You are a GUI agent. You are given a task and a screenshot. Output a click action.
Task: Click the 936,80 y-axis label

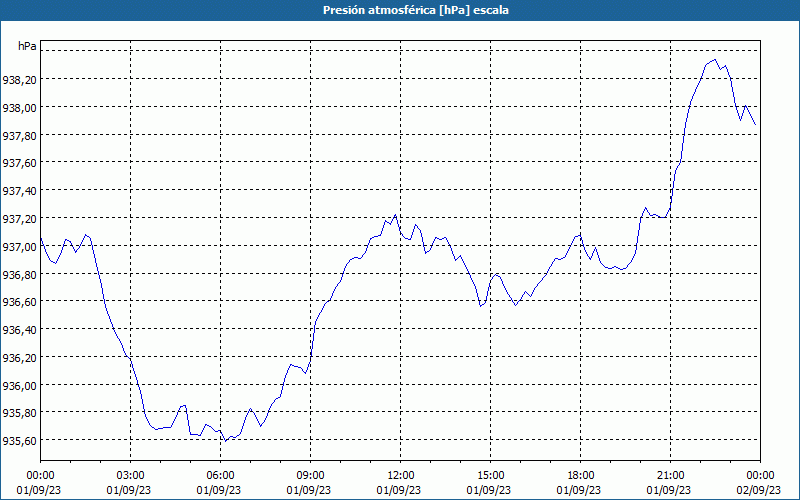(19, 274)
